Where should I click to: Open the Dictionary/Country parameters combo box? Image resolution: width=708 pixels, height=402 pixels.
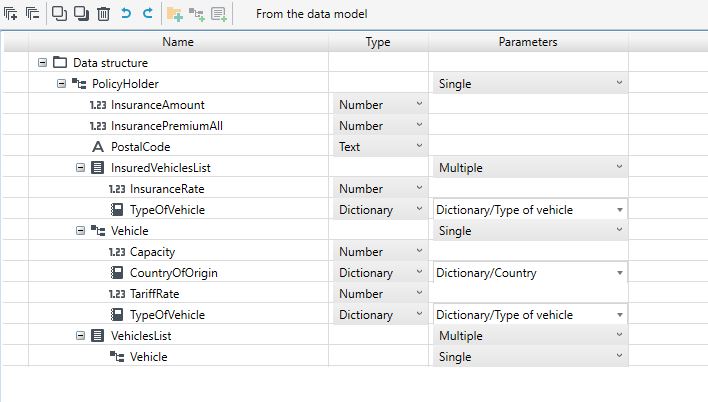pyautogui.click(x=530, y=273)
